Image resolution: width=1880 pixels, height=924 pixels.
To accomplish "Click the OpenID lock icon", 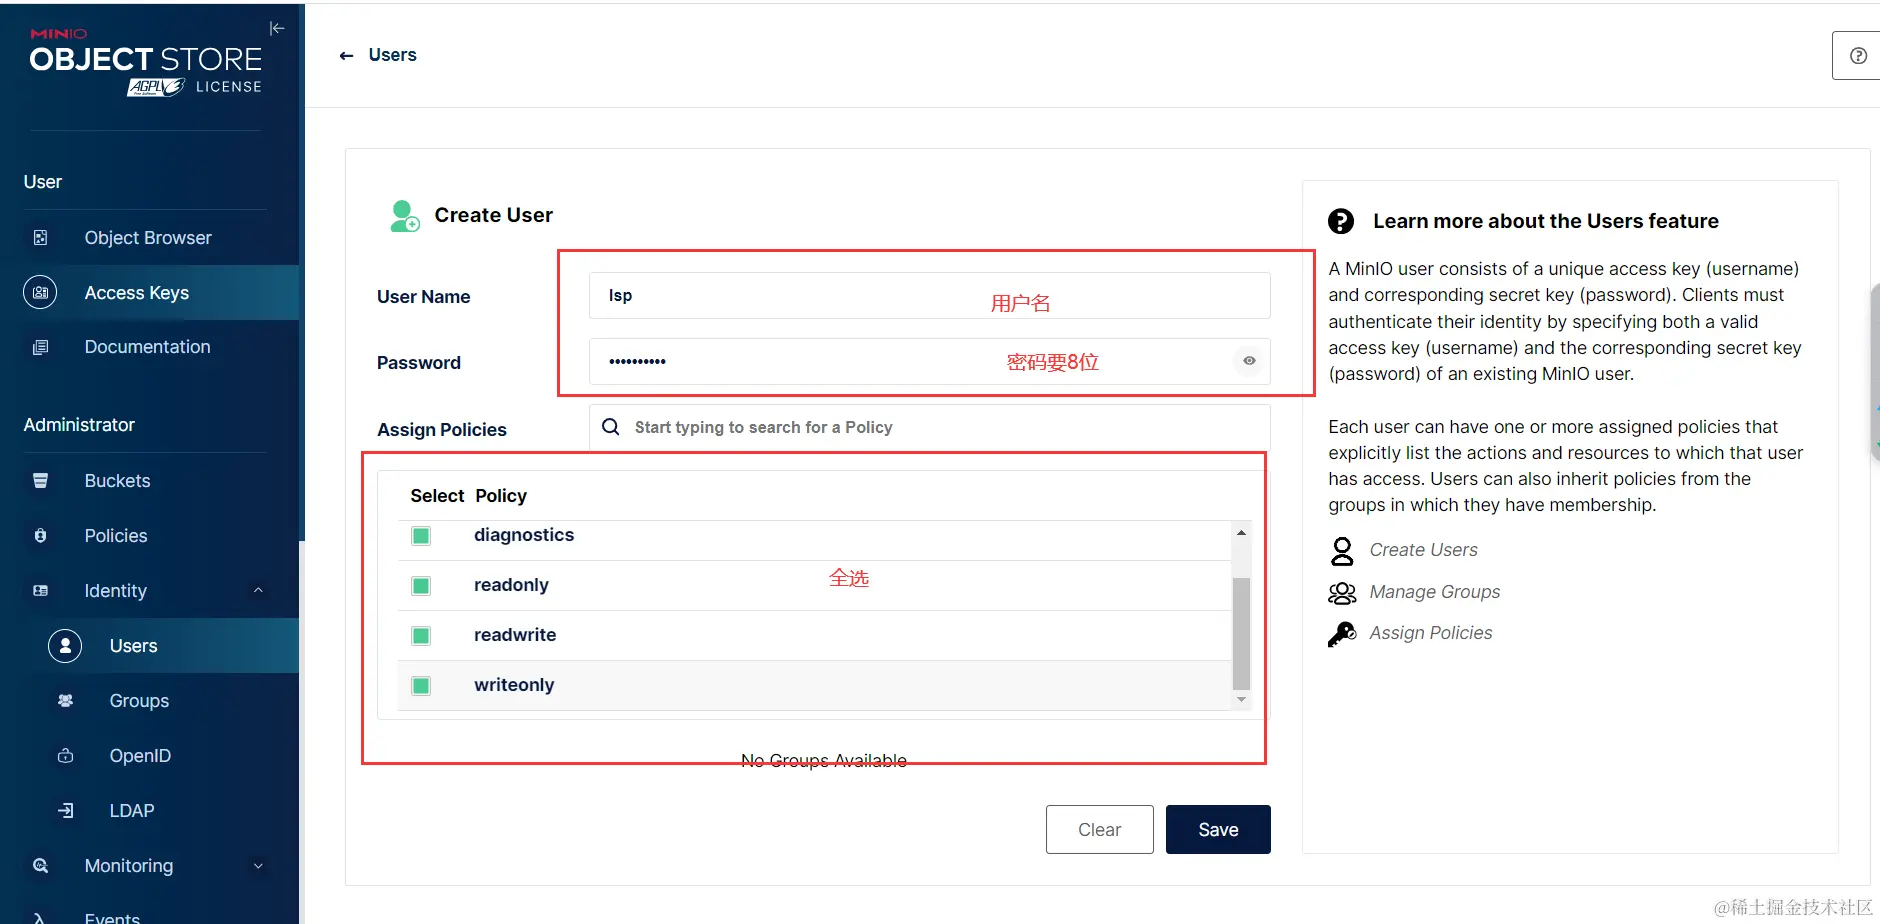I will [65, 756].
